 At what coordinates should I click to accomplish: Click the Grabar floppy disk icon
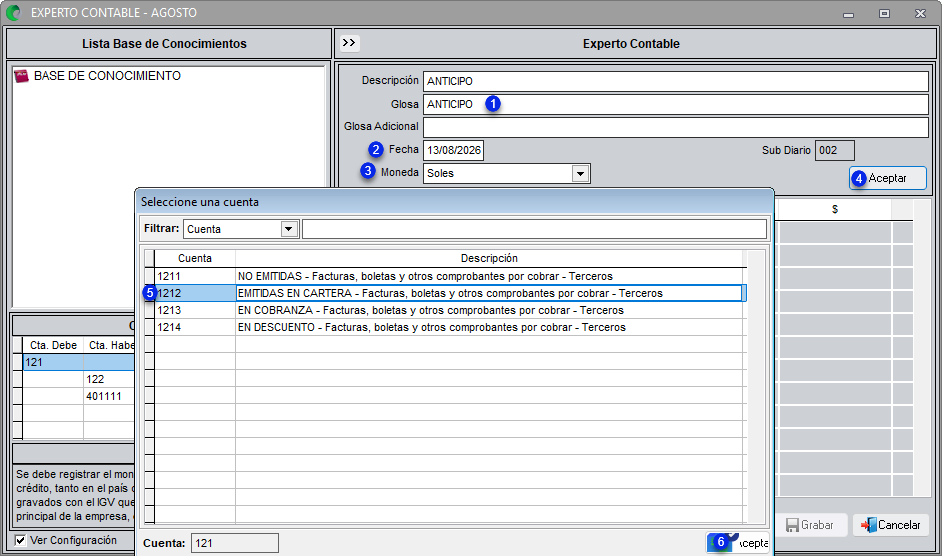792,525
